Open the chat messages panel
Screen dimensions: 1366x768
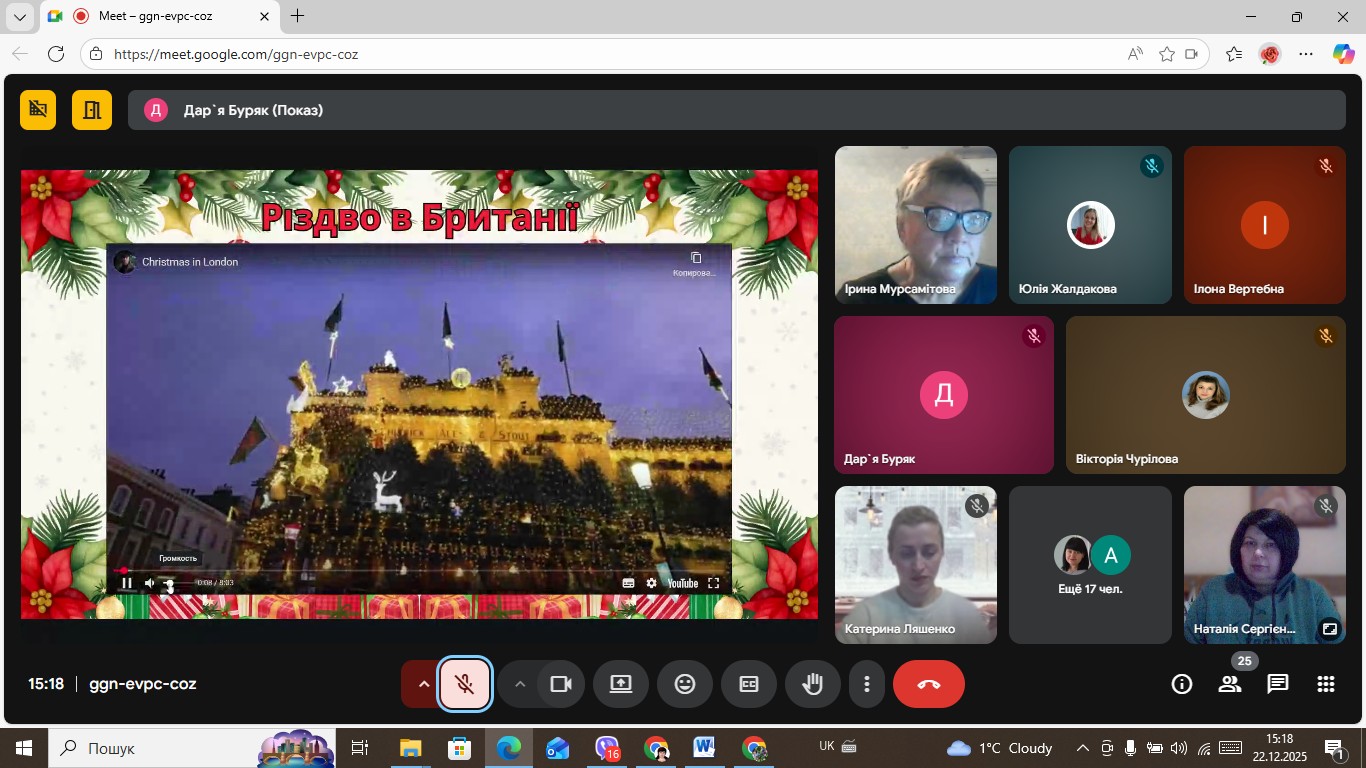(1277, 684)
